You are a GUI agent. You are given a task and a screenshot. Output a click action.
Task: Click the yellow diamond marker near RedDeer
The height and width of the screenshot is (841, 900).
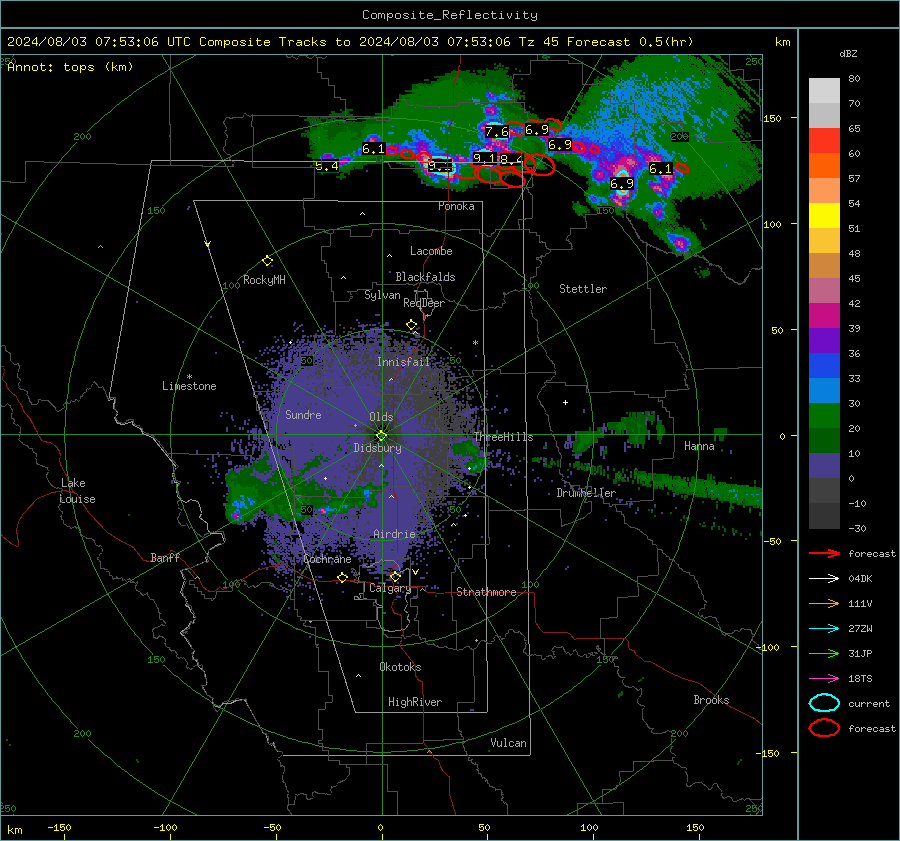click(x=411, y=325)
